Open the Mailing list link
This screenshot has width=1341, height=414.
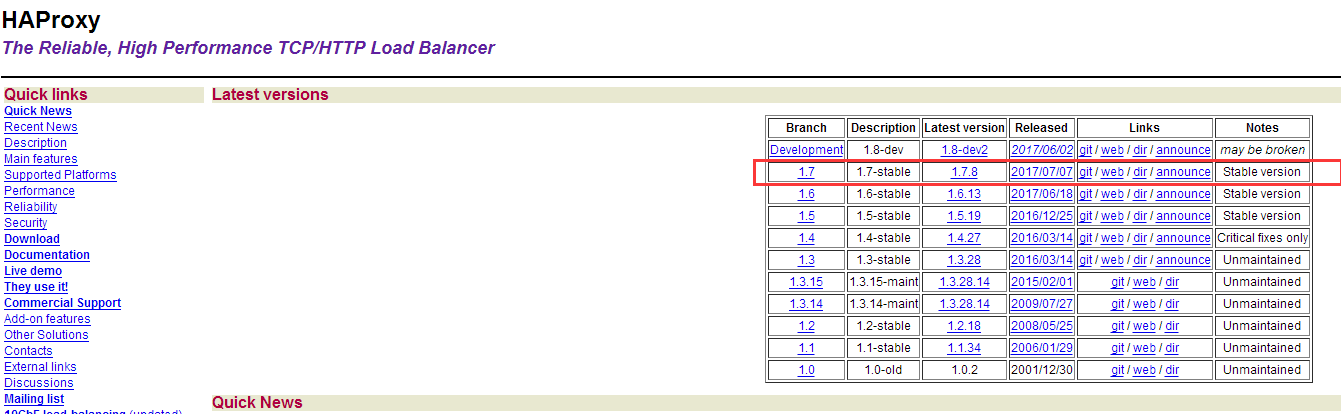(x=34, y=399)
